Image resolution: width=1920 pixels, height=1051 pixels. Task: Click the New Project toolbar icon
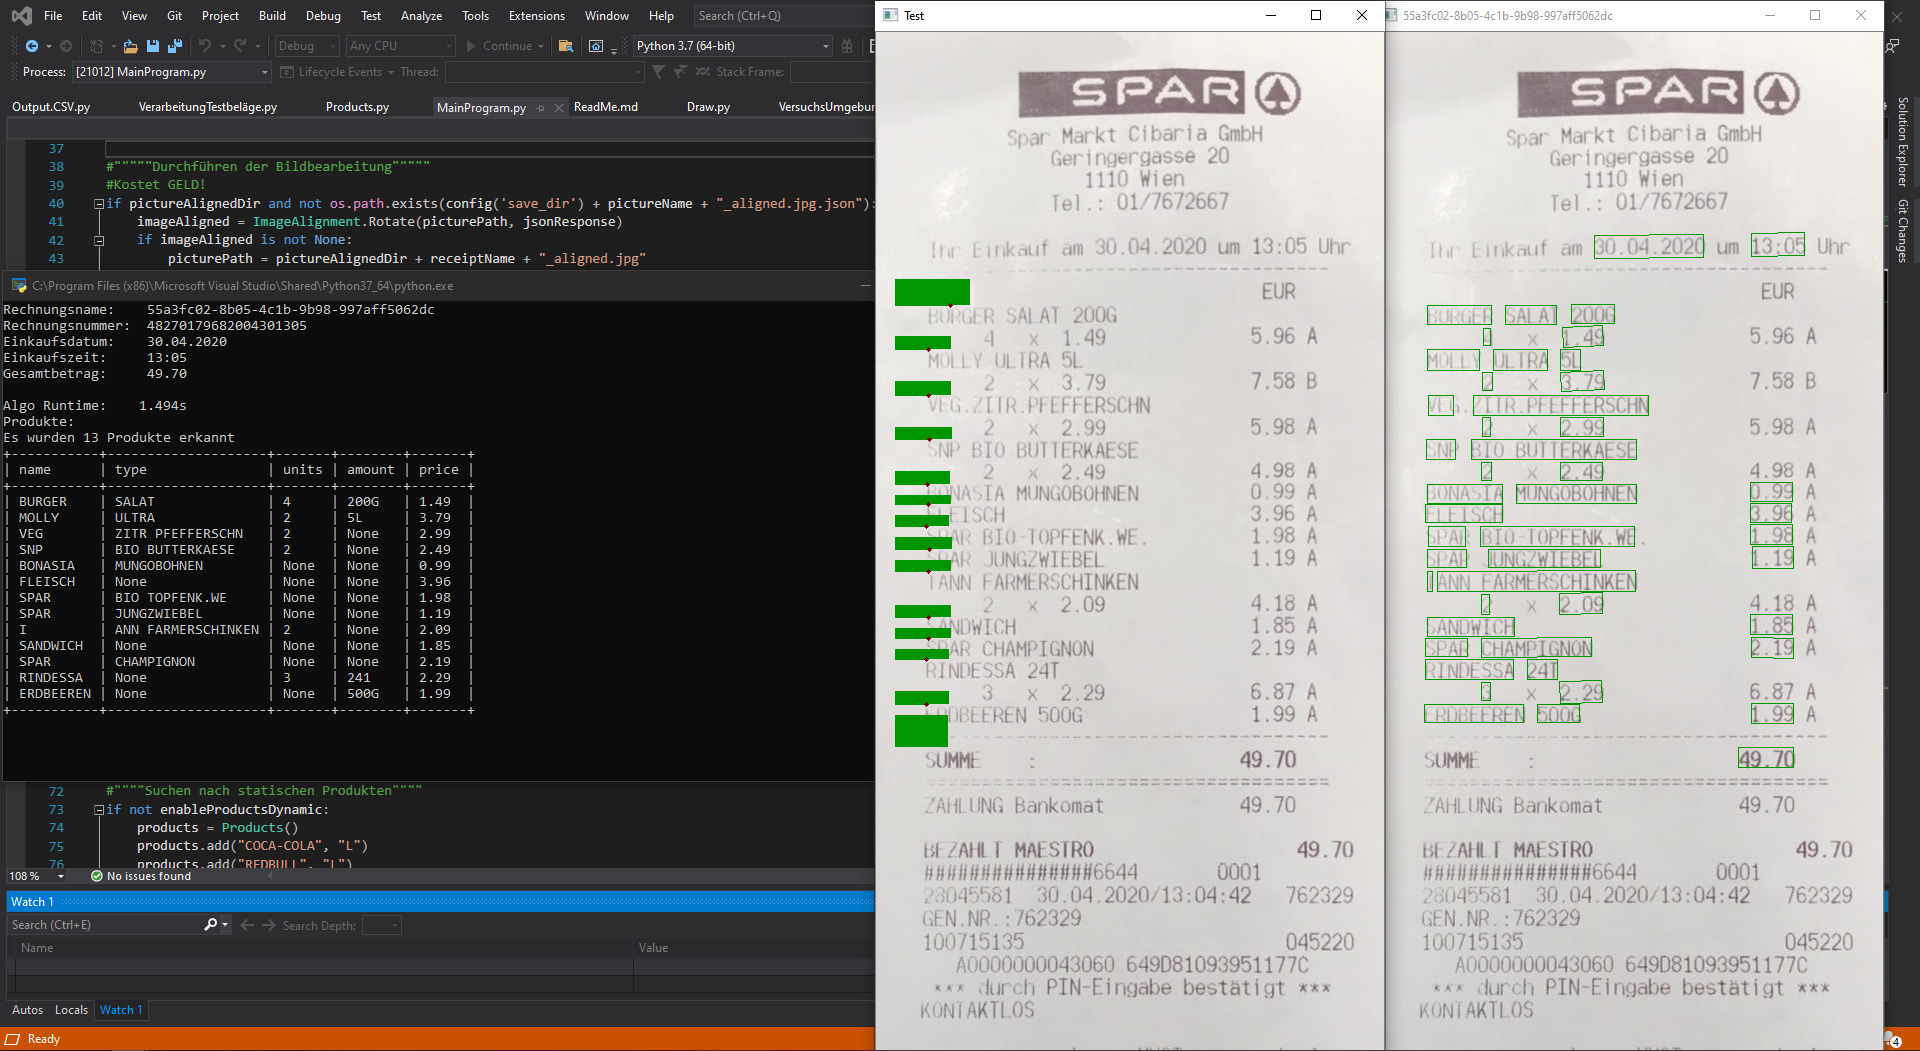click(x=96, y=46)
